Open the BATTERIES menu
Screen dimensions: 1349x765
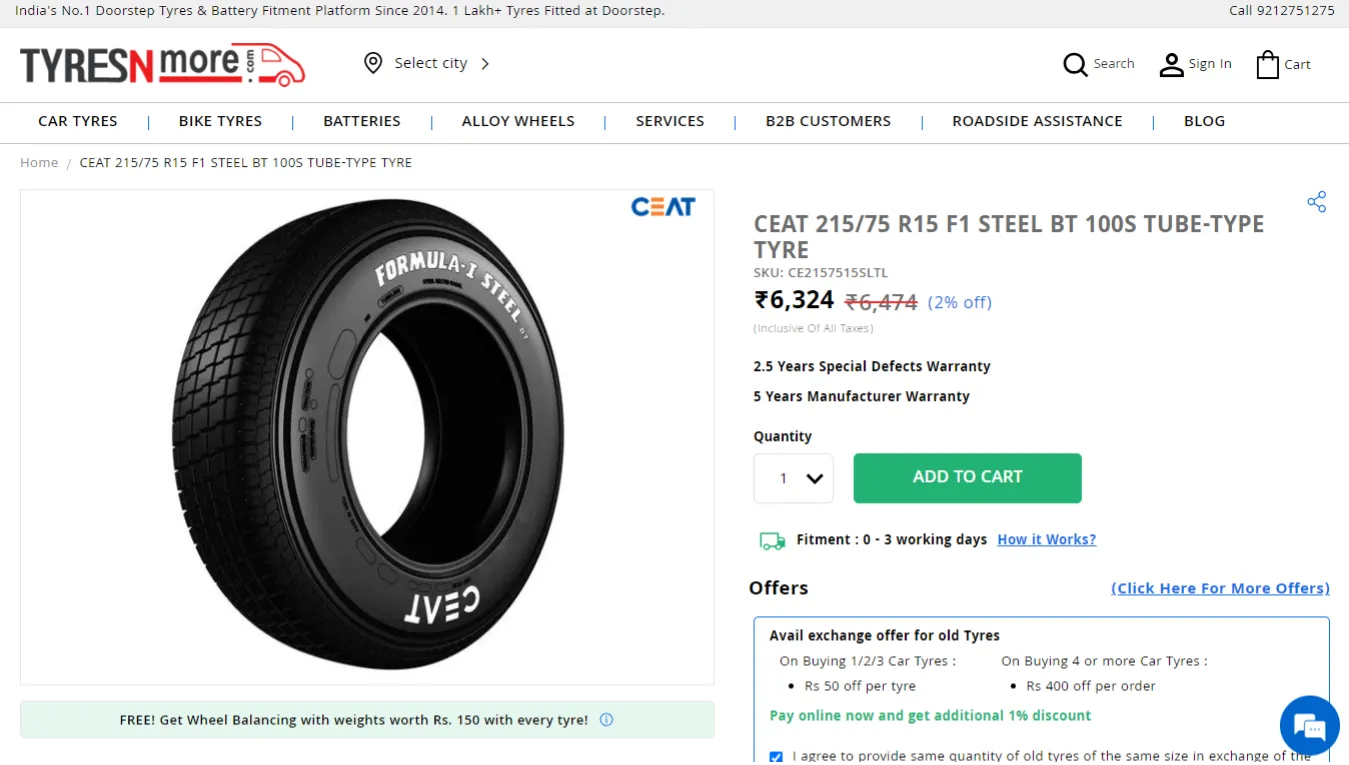362,121
